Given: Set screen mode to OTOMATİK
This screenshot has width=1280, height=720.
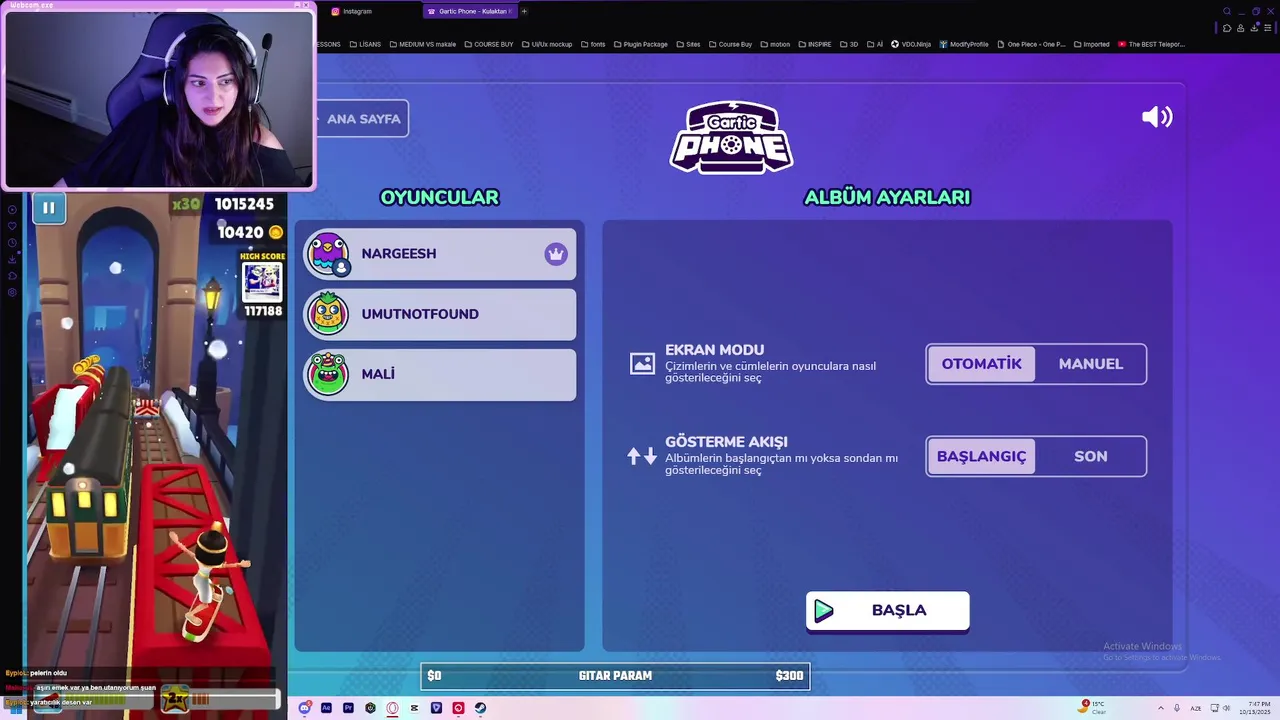Looking at the screenshot, I should pos(981,364).
